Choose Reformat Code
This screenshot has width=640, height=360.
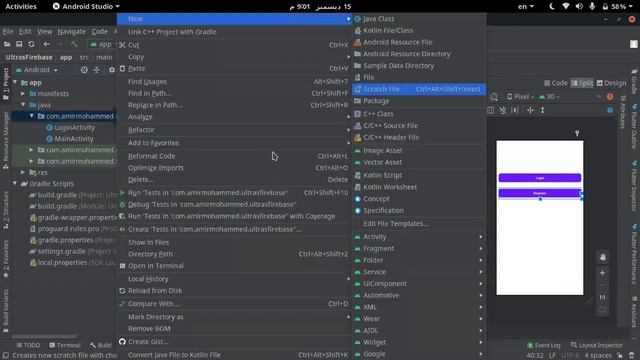pyautogui.click(x=235, y=156)
